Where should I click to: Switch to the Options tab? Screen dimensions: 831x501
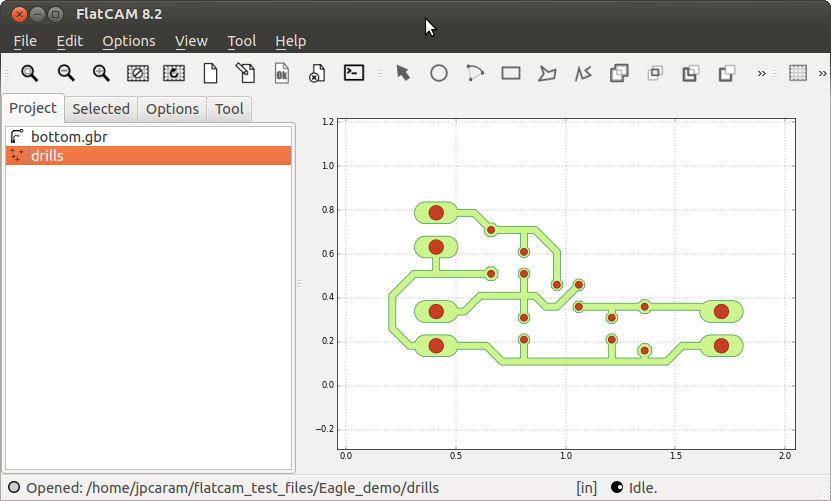click(x=172, y=109)
